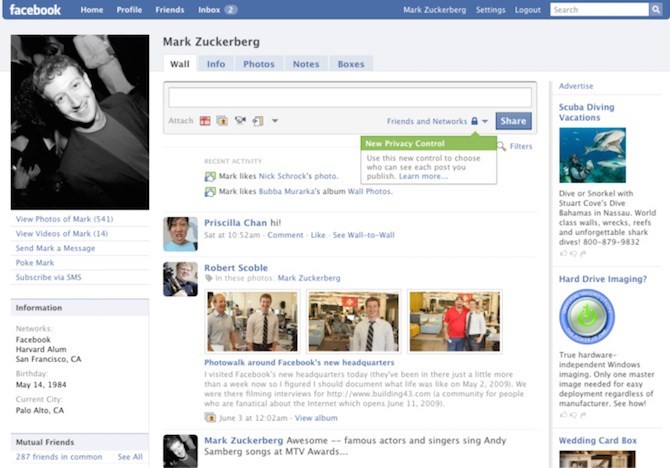Click Poke Mark
Viewport: 670px width, 468px height.
(35, 262)
